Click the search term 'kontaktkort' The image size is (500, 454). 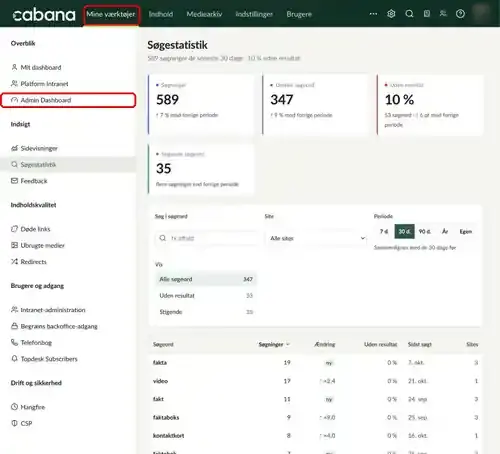point(168,436)
